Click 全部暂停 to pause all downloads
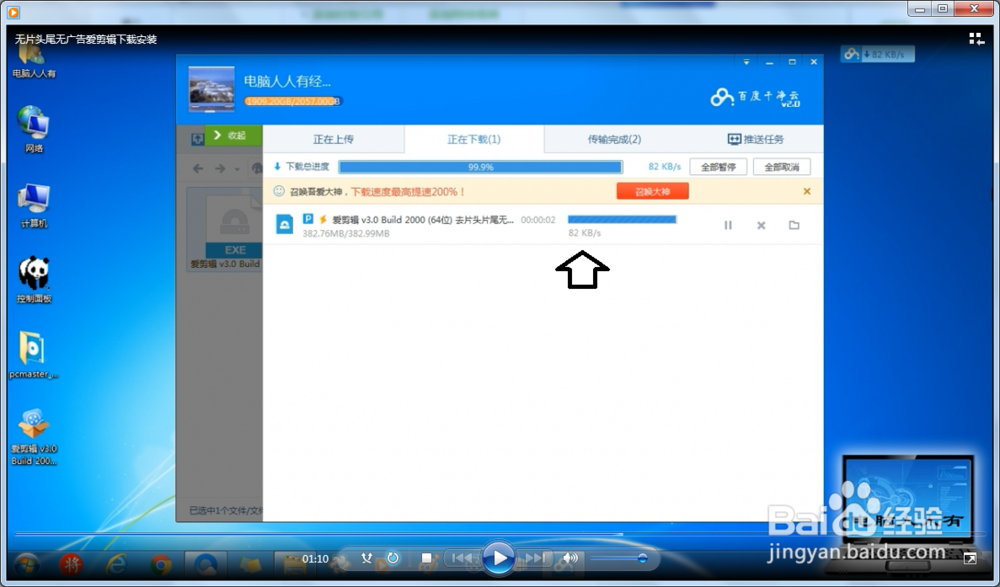This screenshot has height=587, width=1000. (x=718, y=167)
